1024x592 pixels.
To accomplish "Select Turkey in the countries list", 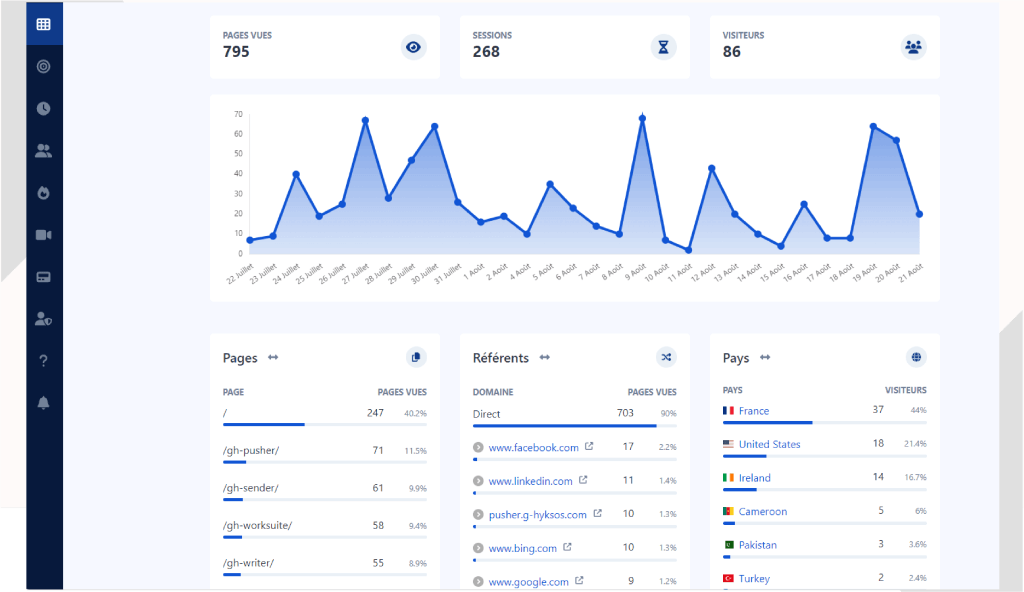I will point(754,578).
